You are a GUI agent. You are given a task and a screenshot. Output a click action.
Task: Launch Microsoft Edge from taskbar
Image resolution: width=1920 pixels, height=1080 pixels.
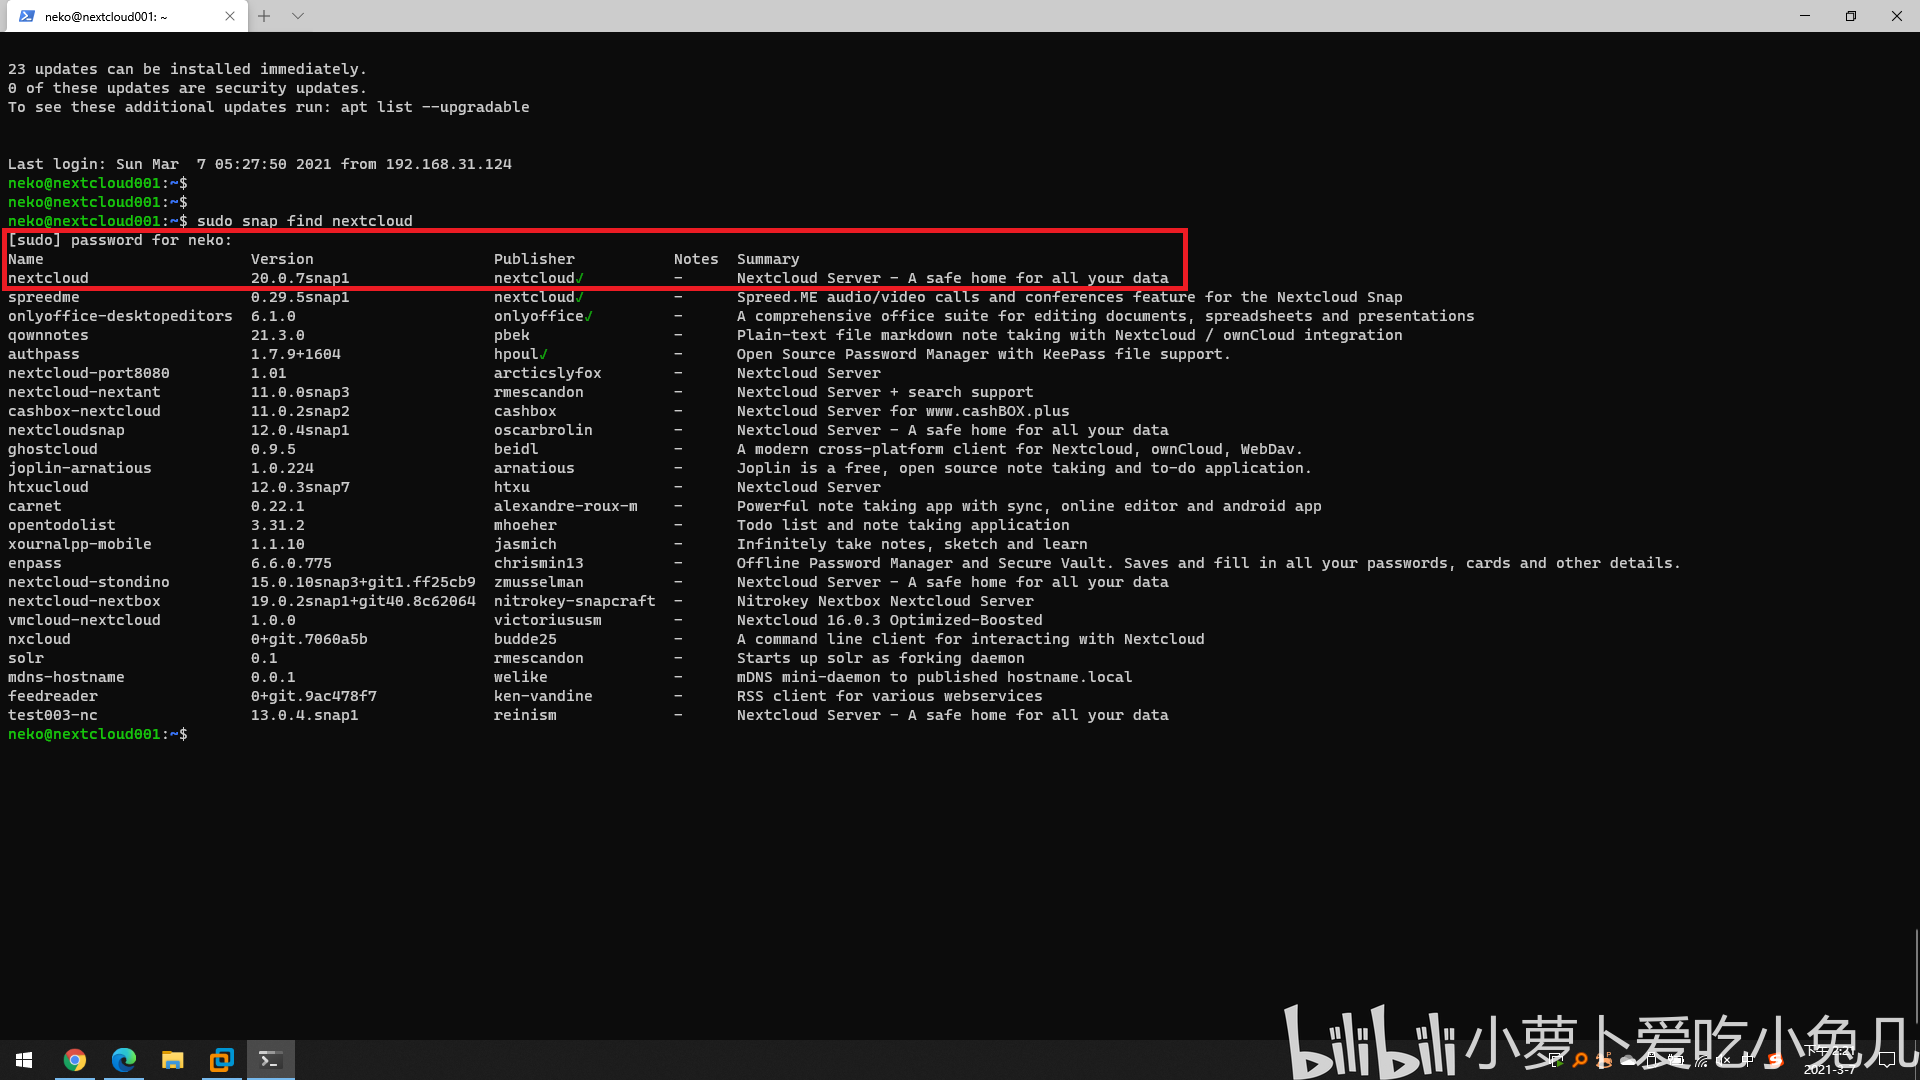point(124,1060)
